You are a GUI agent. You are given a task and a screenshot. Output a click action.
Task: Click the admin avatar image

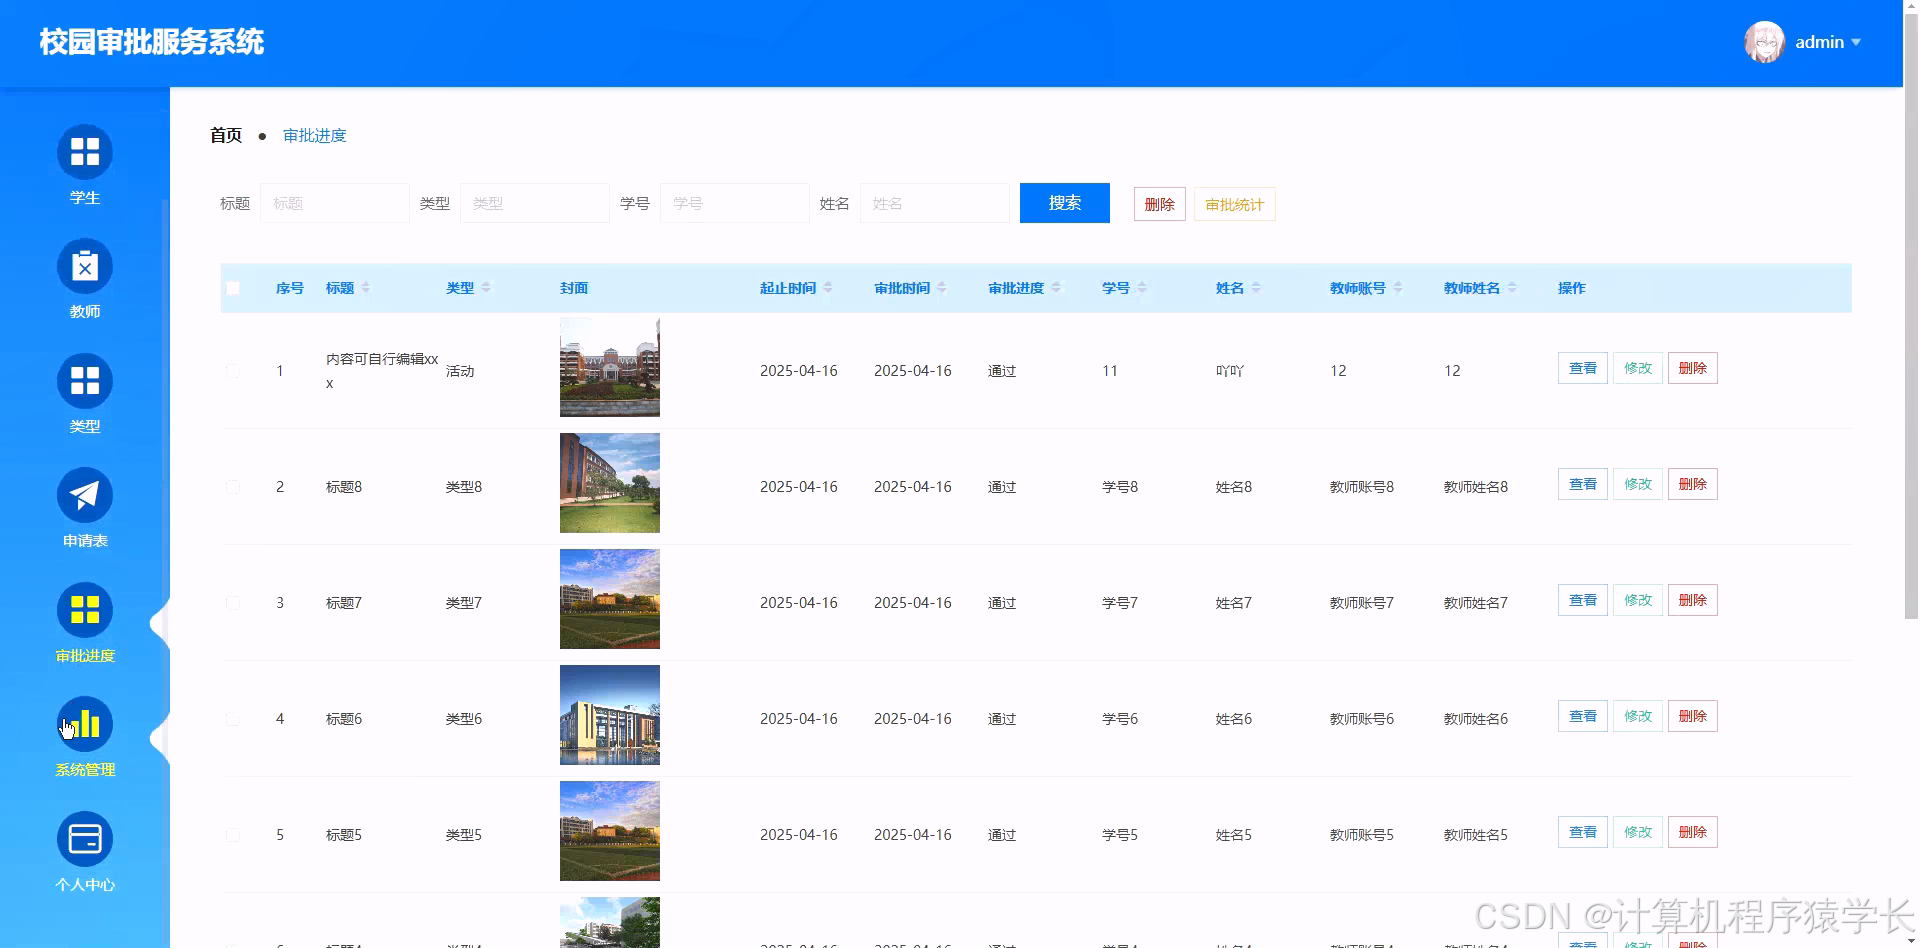pyautogui.click(x=1763, y=42)
